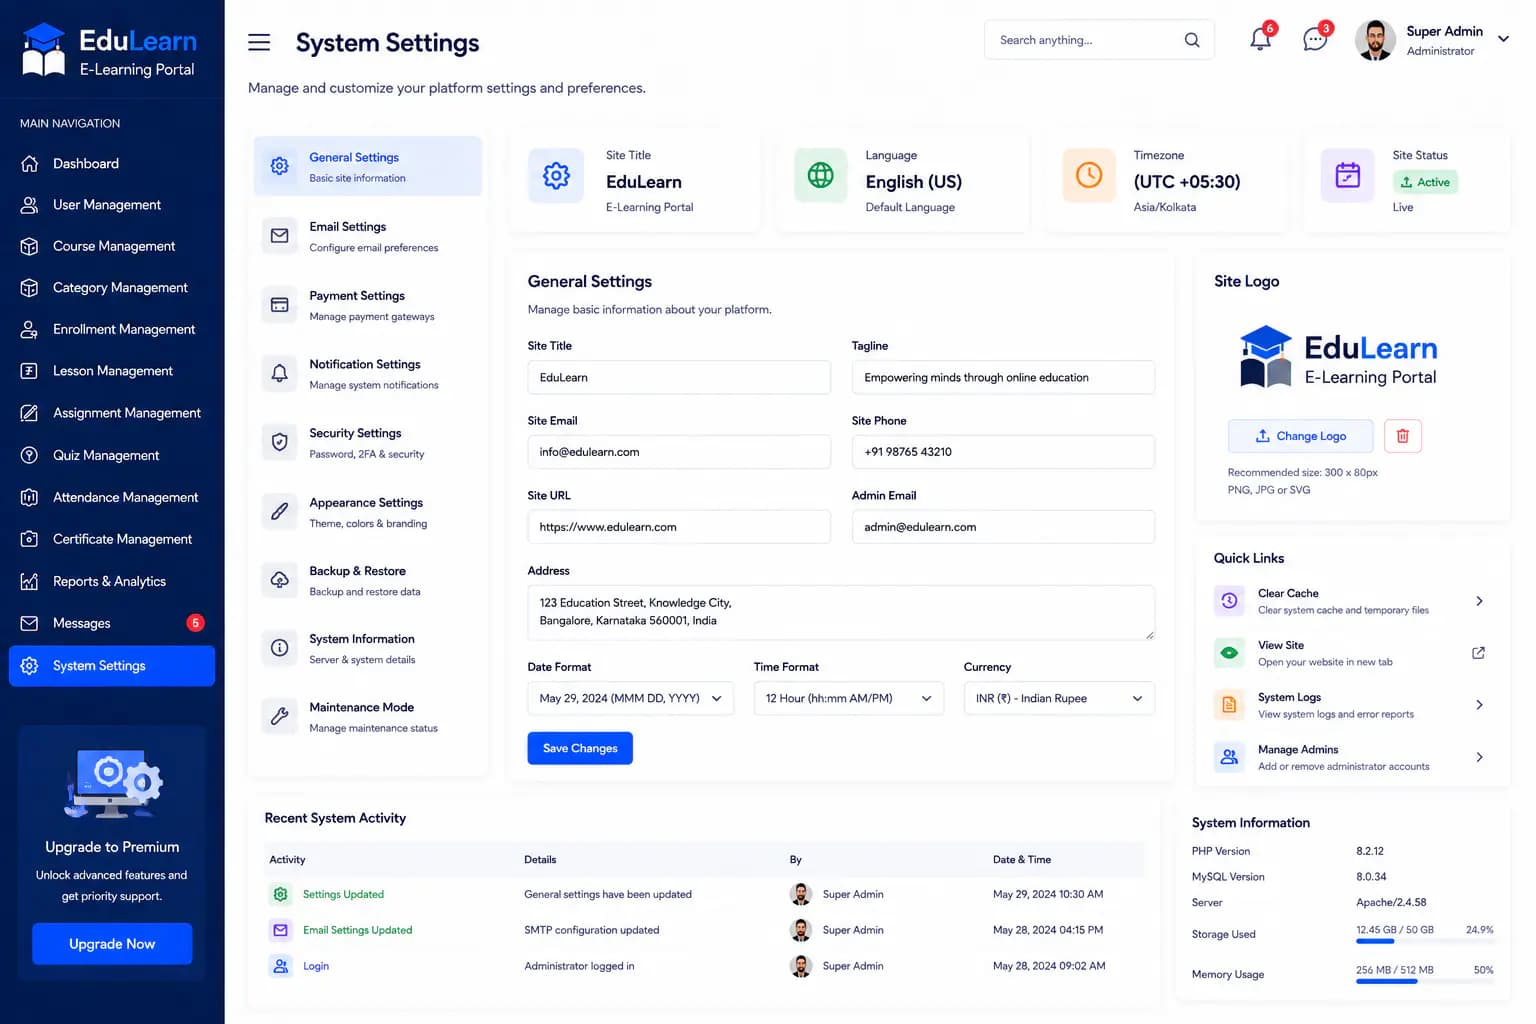Click the Memory Usage progress bar
This screenshot has width=1536, height=1024.
tap(1424, 981)
